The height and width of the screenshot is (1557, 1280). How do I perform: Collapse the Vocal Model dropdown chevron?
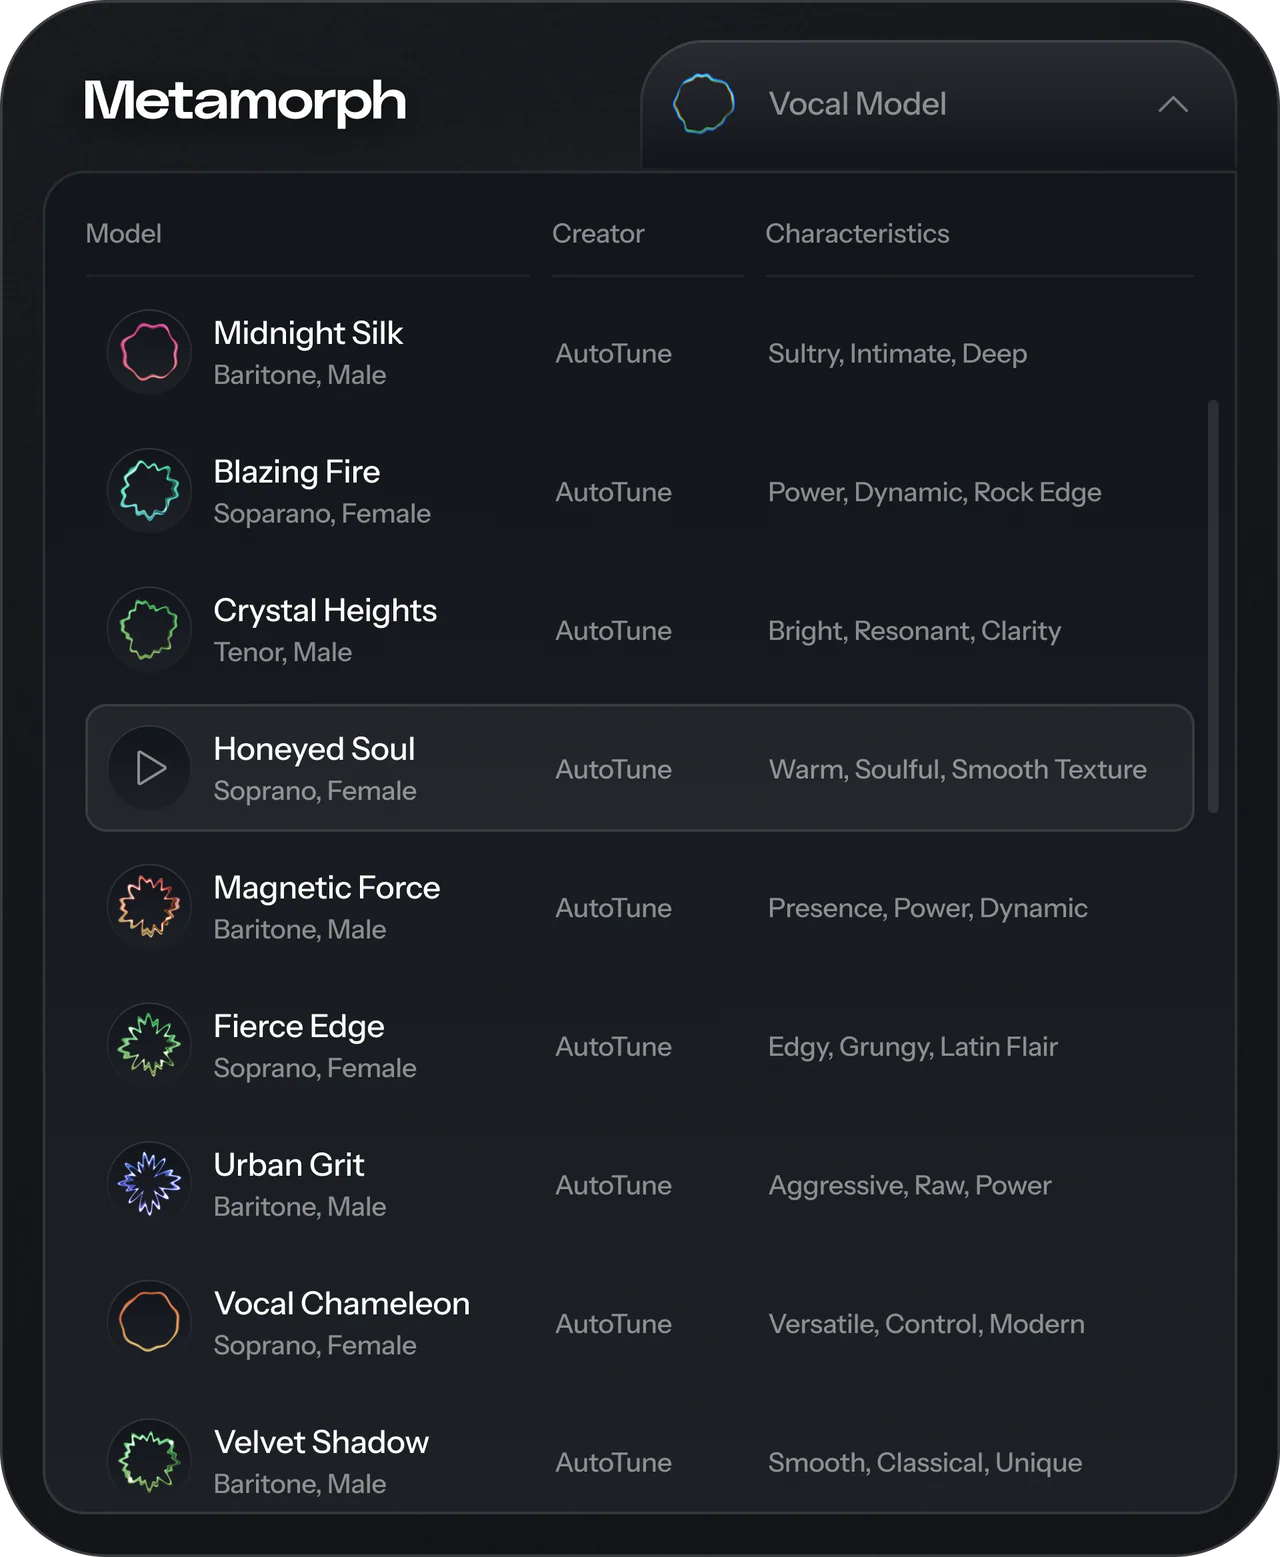pos(1172,104)
